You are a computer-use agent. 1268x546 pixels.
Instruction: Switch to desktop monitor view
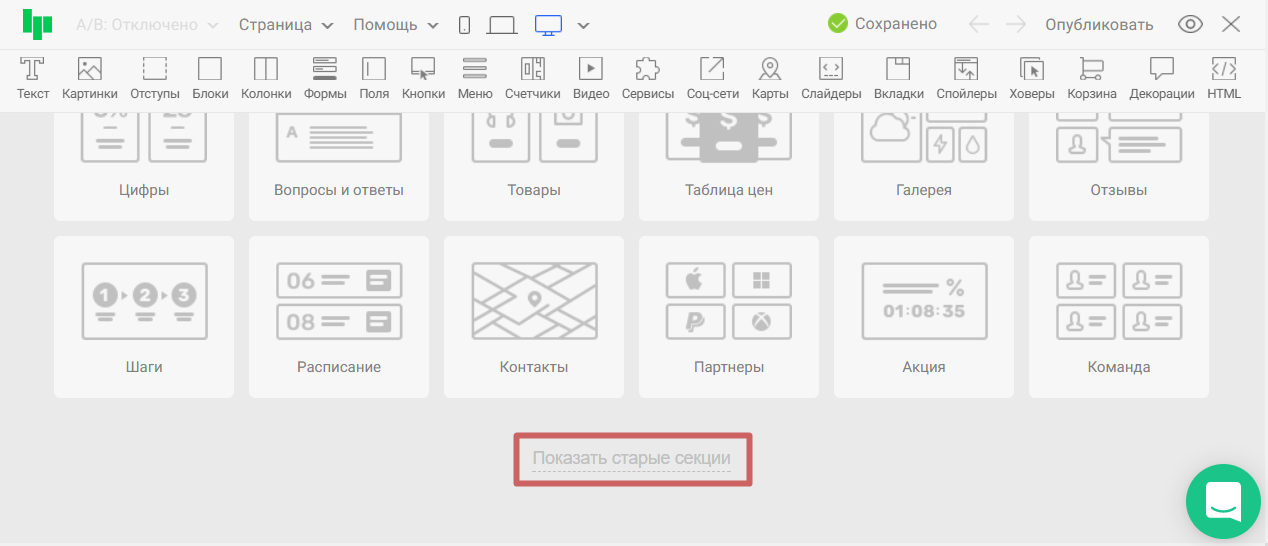(x=548, y=25)
